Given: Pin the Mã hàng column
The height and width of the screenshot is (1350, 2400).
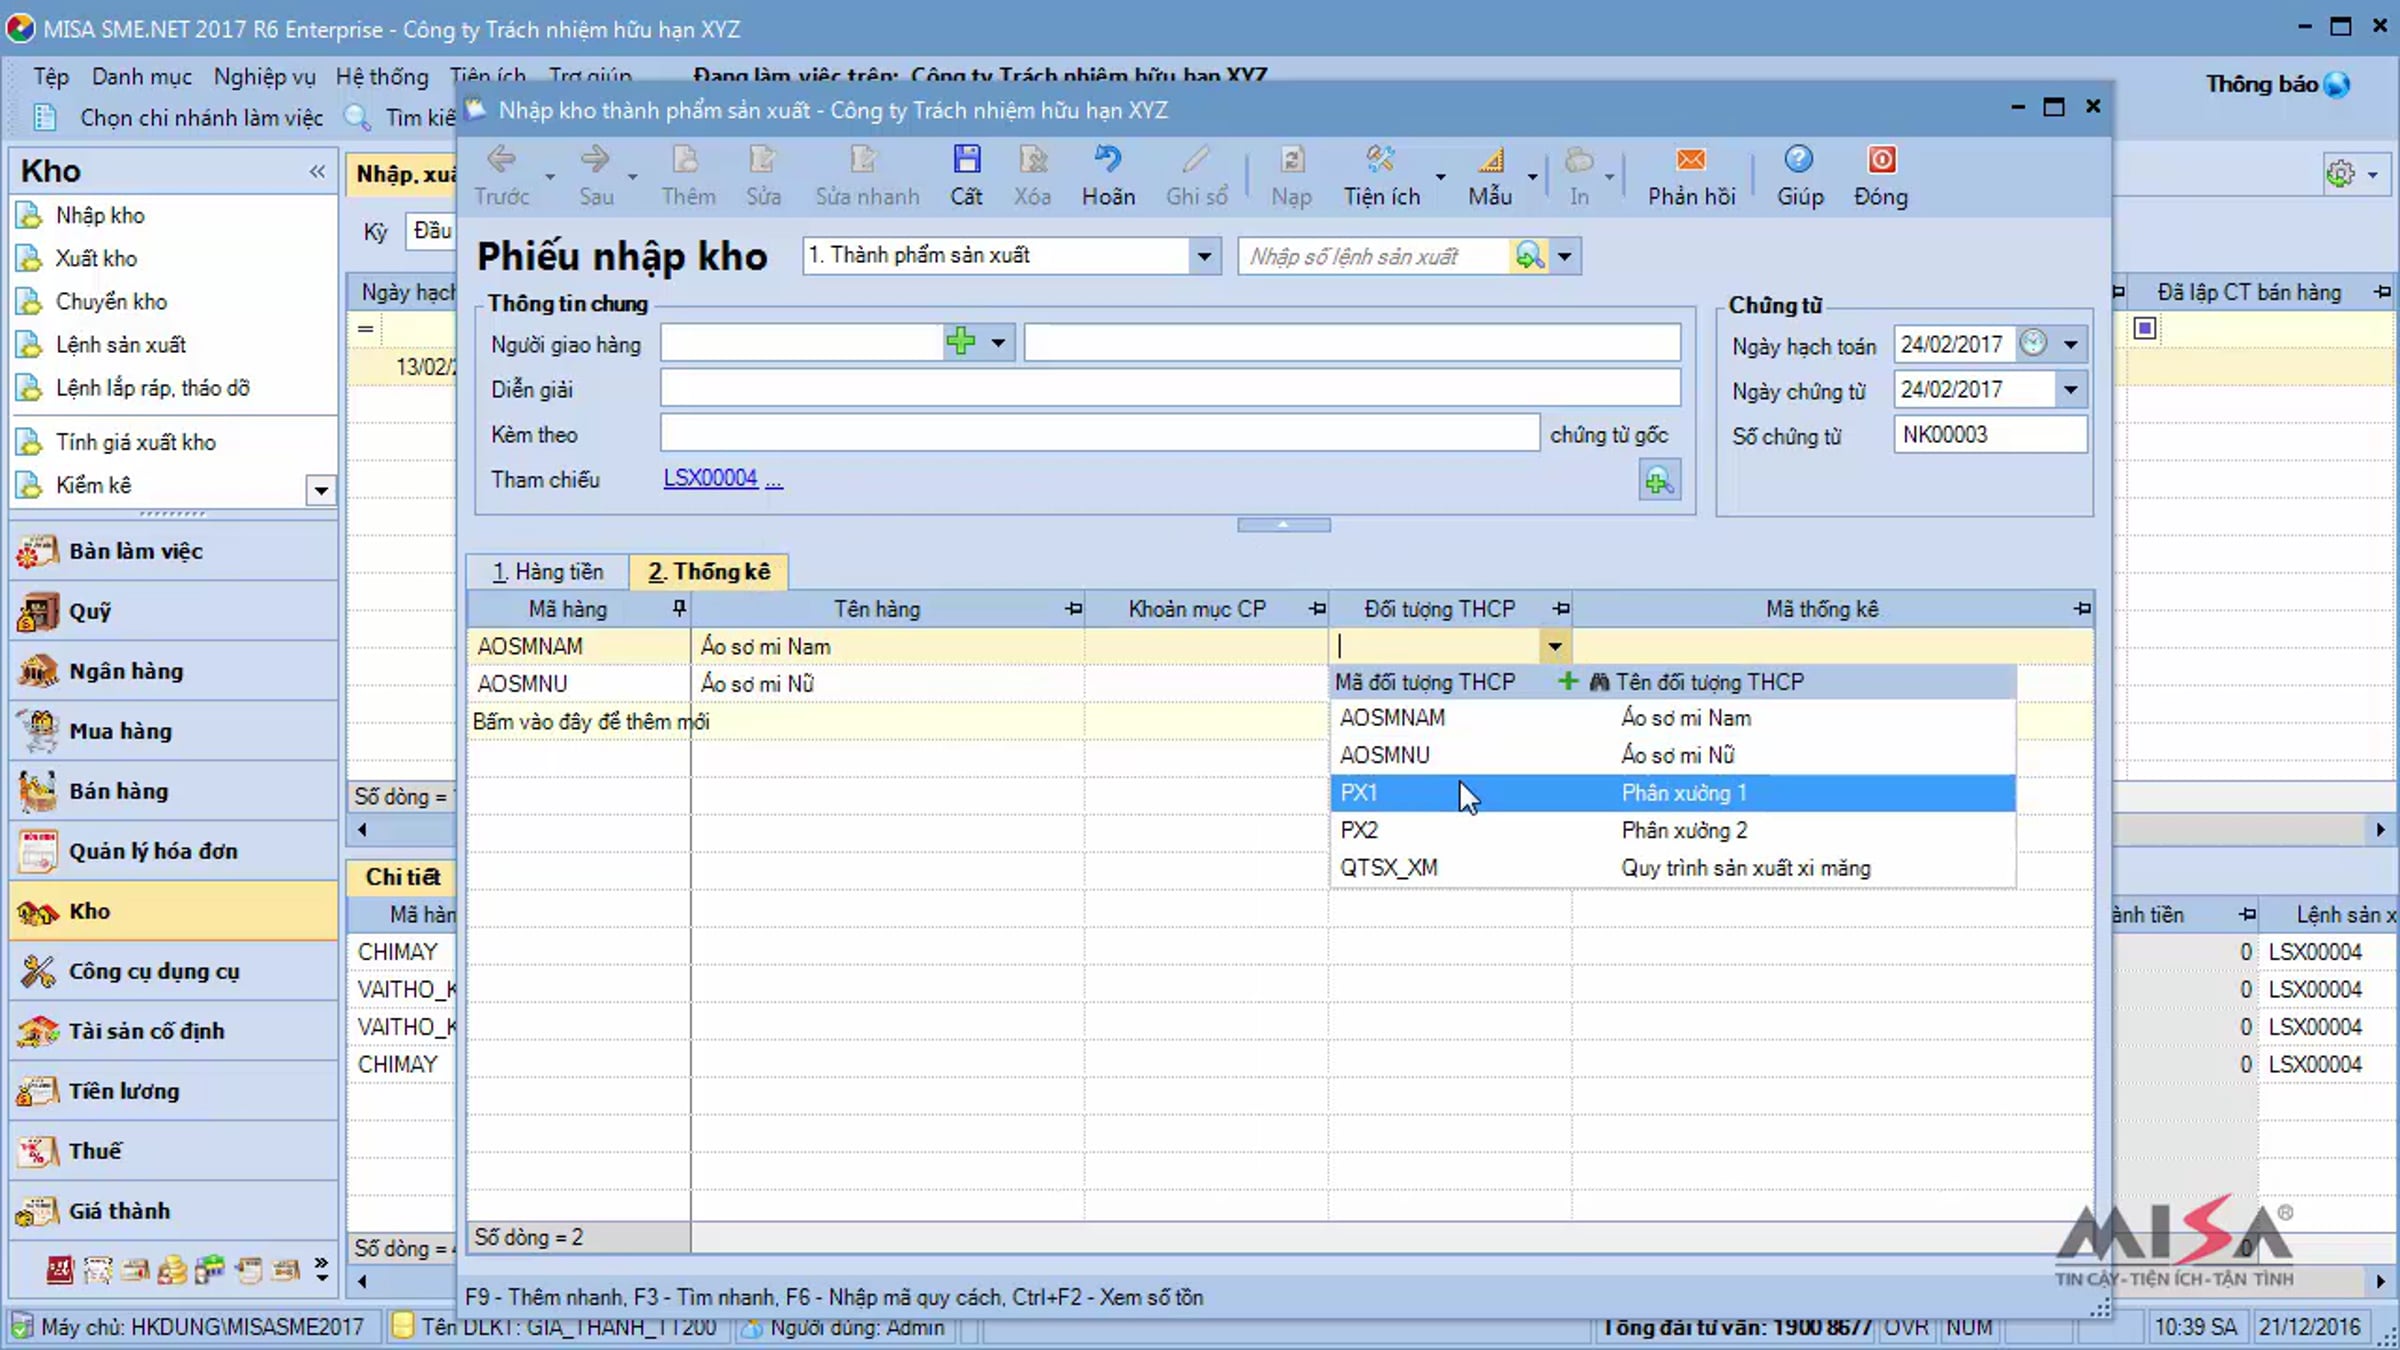Looking at the screenshot, I should pyautogui.click(x=679, y=608).
